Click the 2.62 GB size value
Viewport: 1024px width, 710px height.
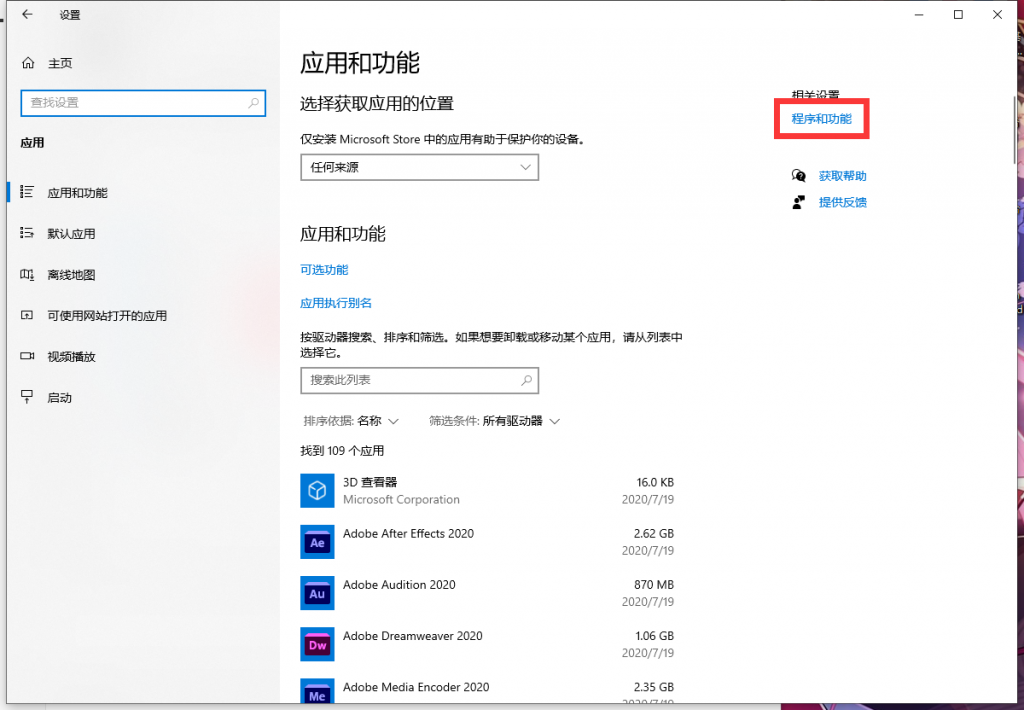click(x=654, y=534)
